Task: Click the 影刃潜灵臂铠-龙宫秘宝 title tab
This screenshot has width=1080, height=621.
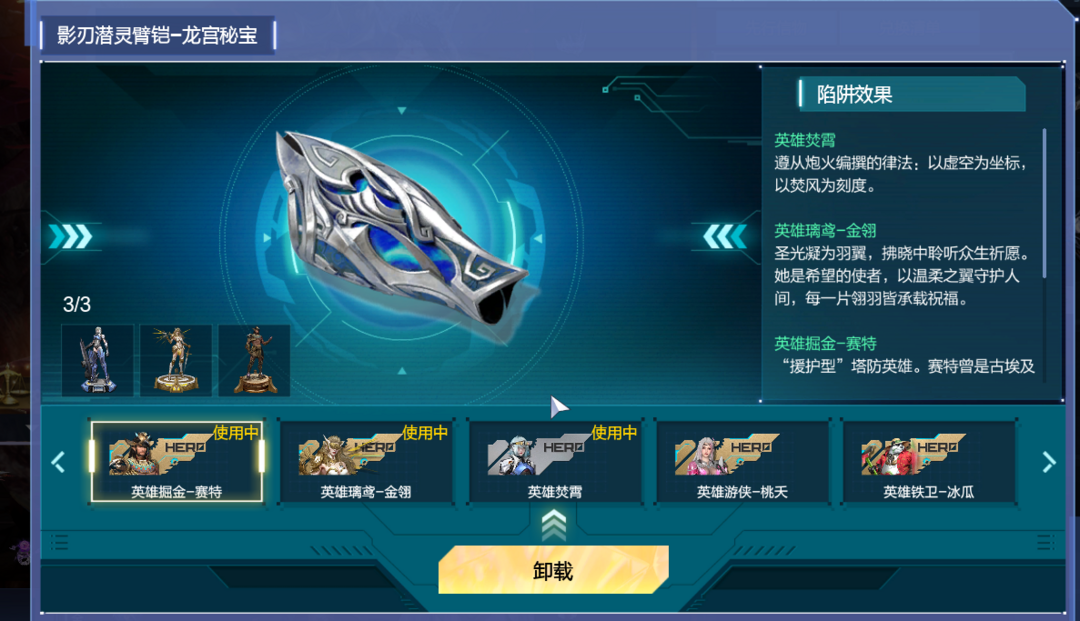Action: 158,35
